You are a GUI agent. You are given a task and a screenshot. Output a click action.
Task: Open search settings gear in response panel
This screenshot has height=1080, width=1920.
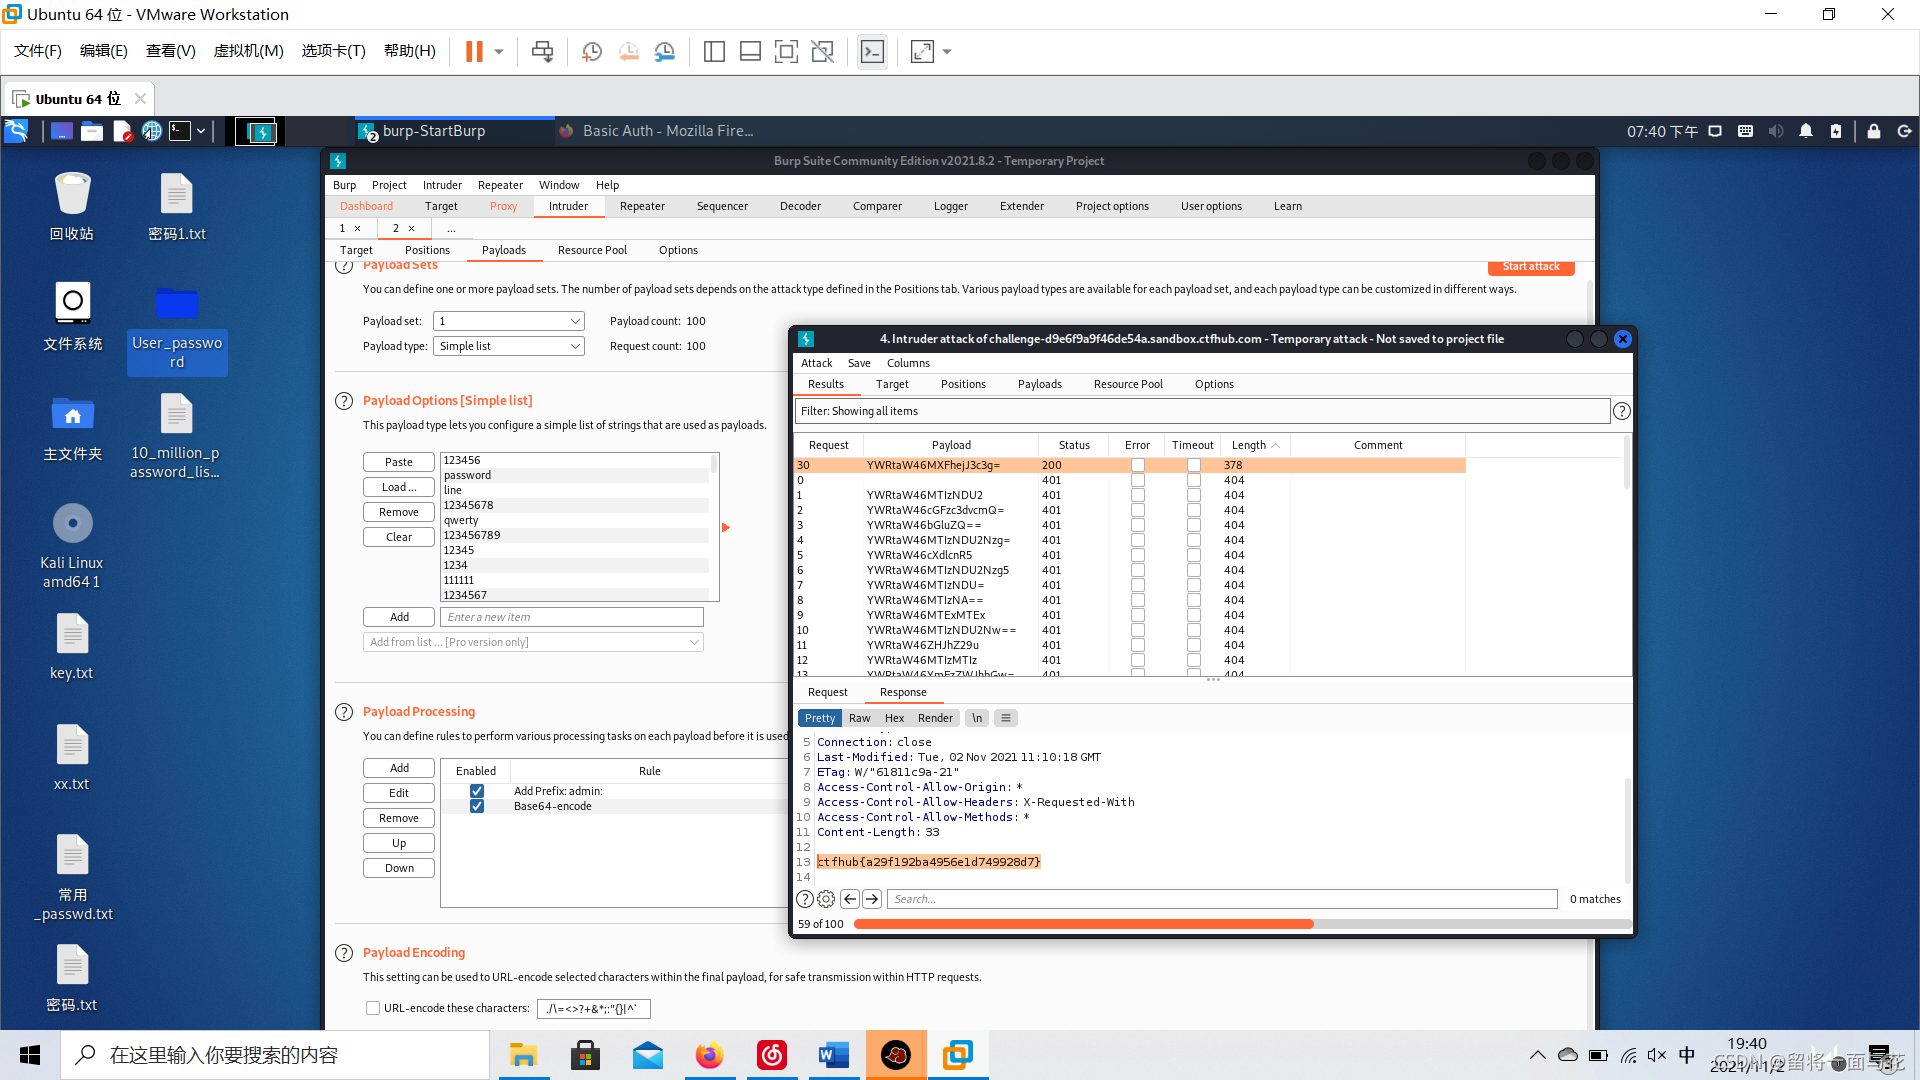click(826, 899)
